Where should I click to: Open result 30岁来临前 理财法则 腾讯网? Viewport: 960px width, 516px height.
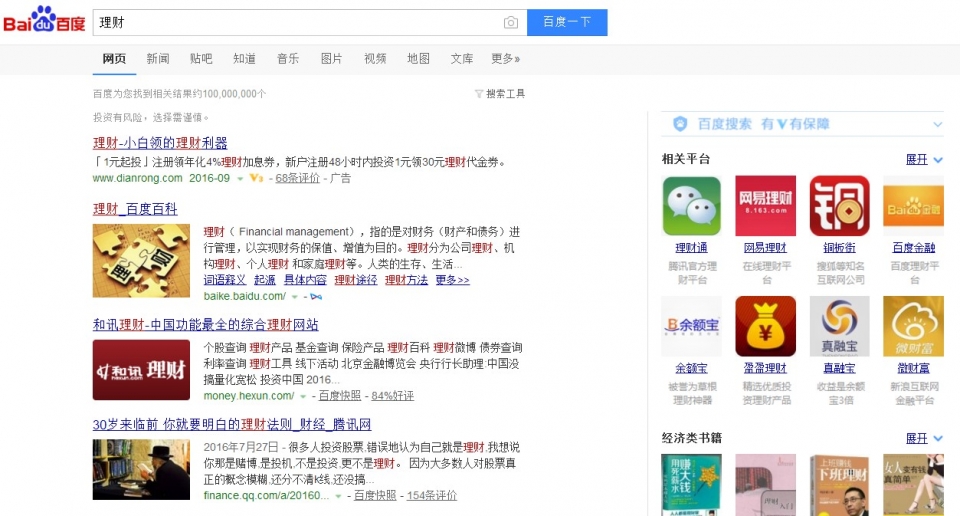232,424
